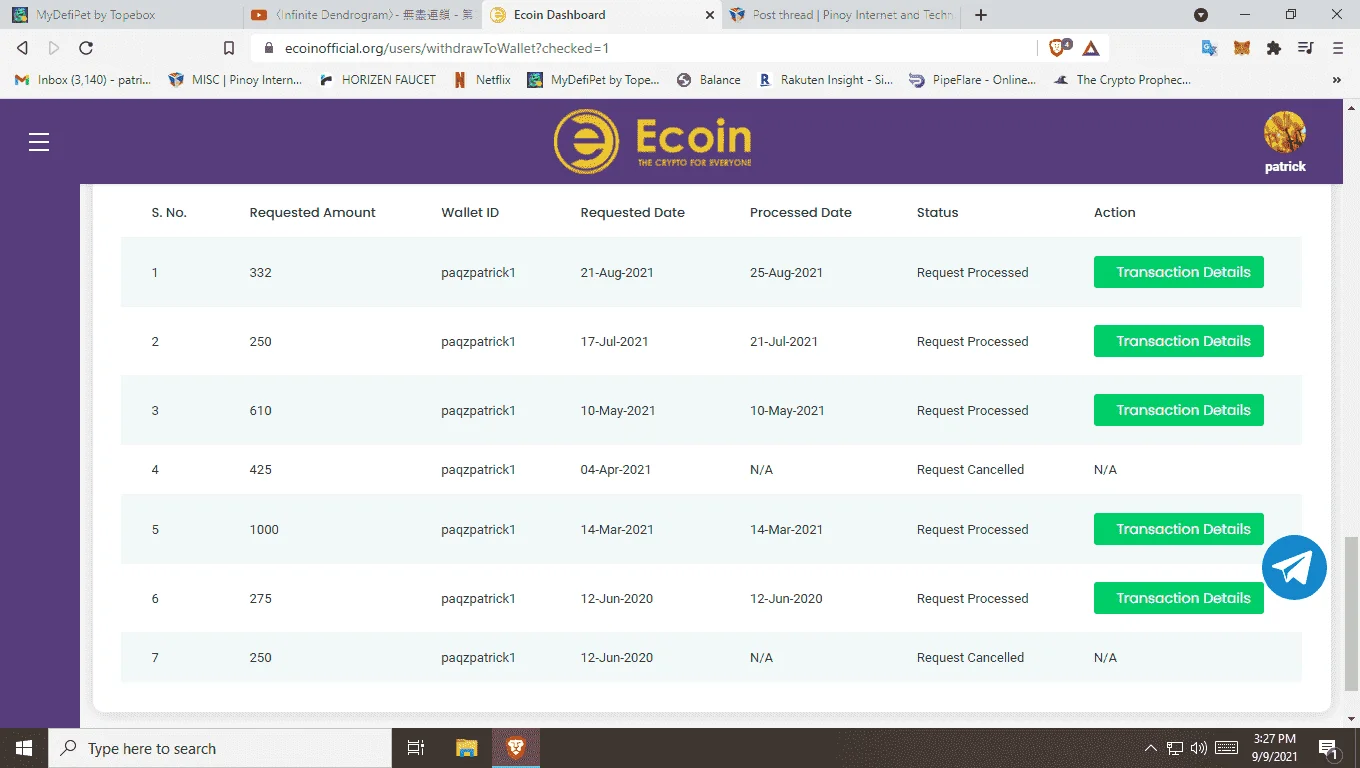The width and height of the screenshot is (1360, 768).
Task: Open the Inbox Gmail bookmark
Action: (x=84, y=80)
